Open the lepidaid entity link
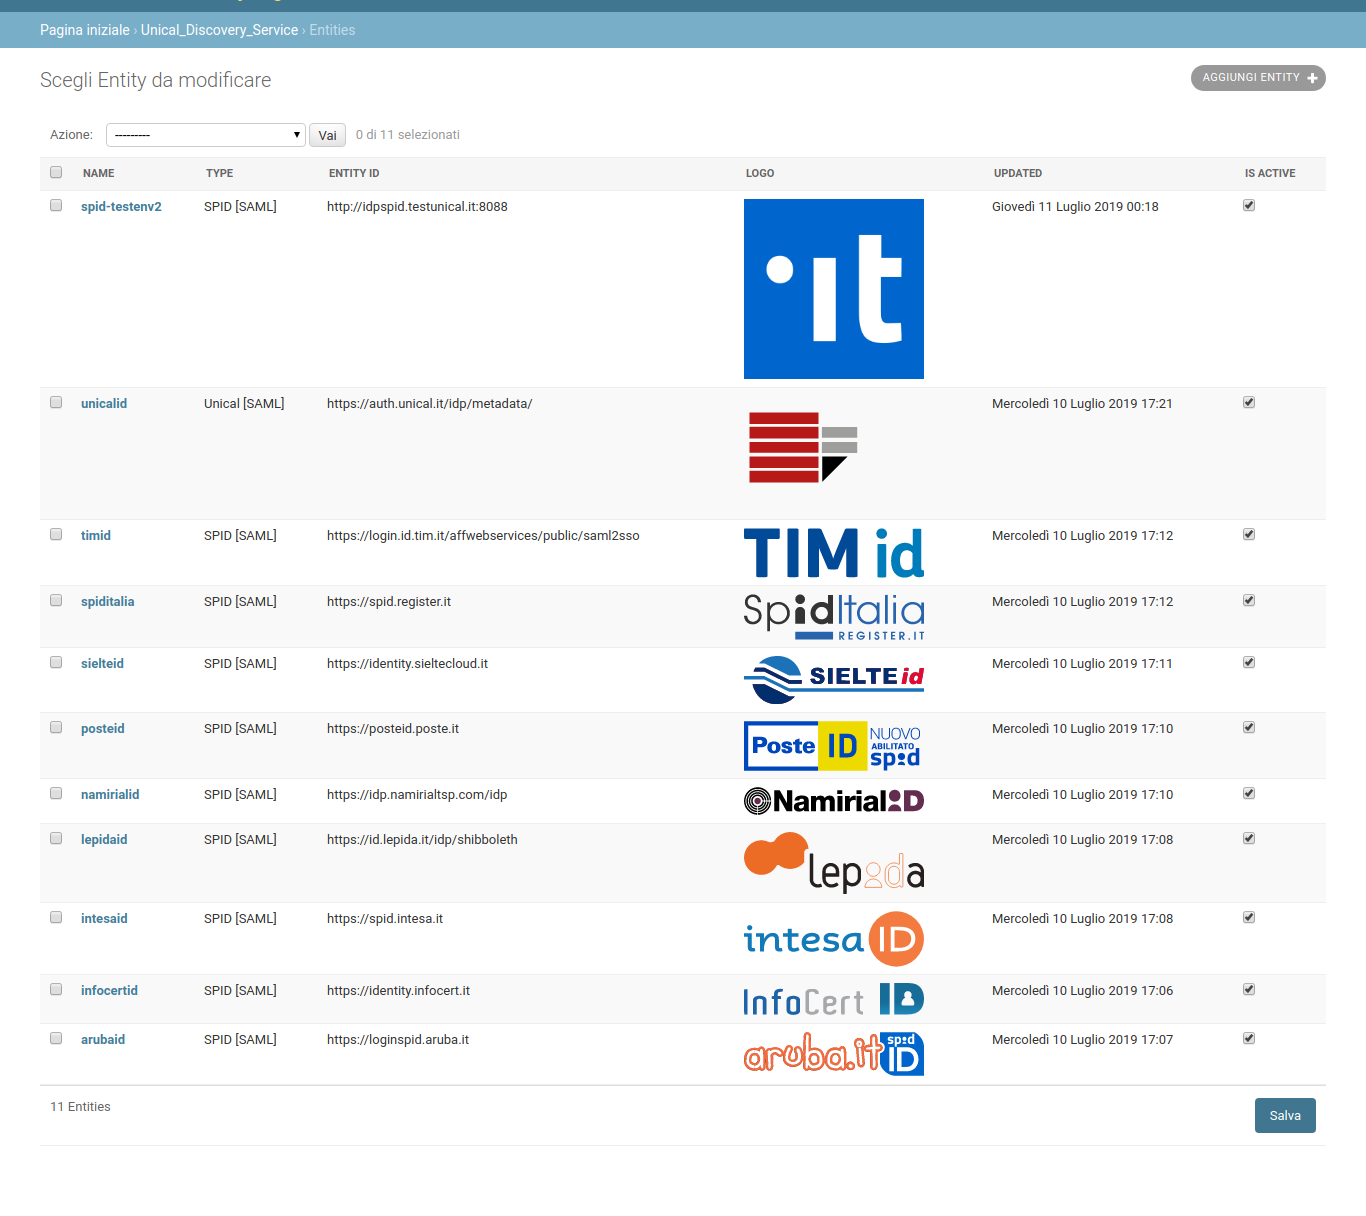 coord(104,840)
